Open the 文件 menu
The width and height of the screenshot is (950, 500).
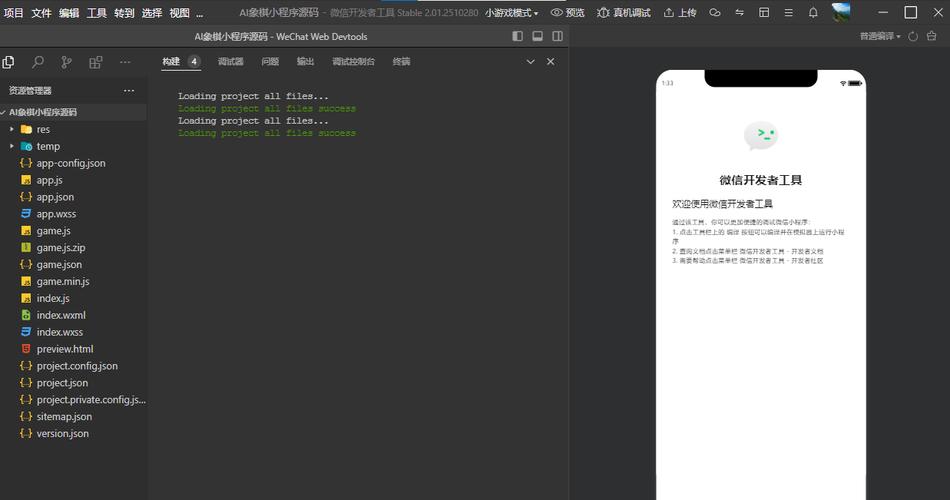coord(41,13)
